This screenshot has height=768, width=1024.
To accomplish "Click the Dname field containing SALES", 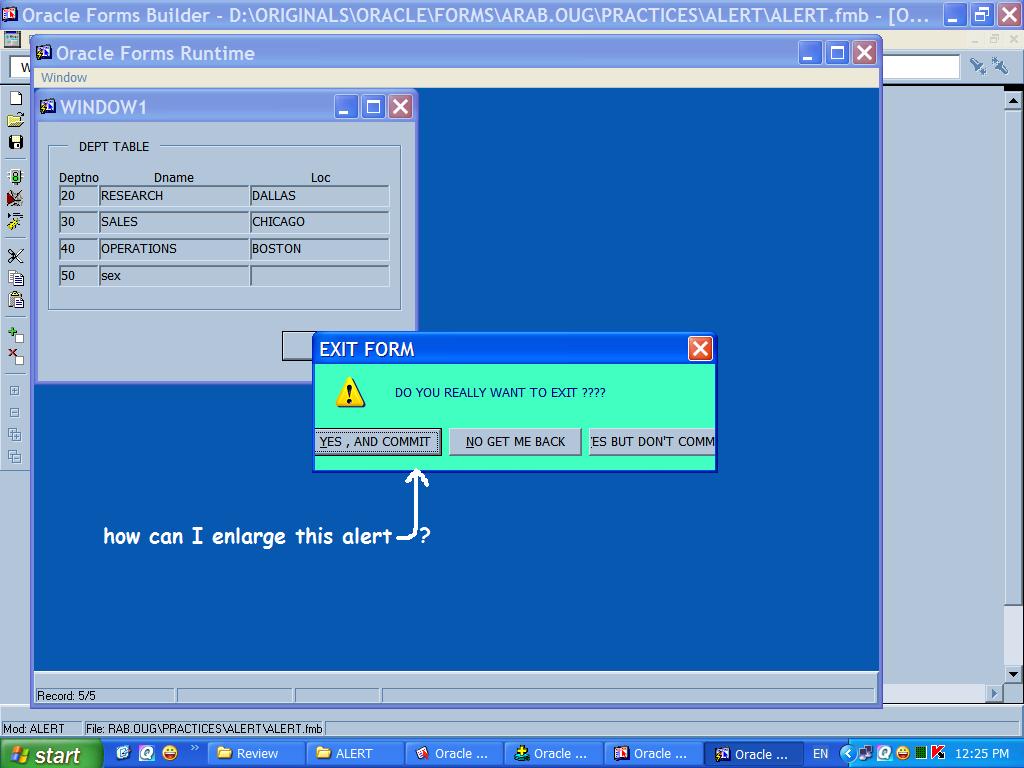I will (174, 222).
